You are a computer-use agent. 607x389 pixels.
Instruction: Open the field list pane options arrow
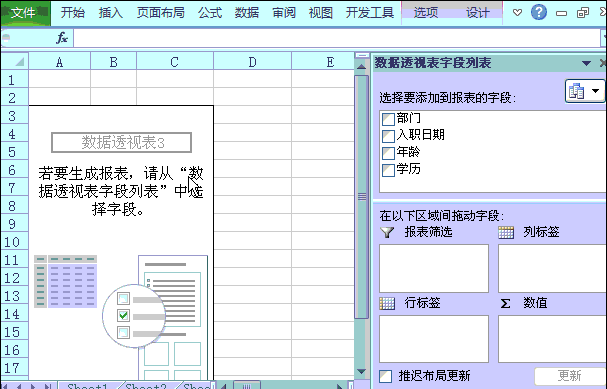click(586, 63)
